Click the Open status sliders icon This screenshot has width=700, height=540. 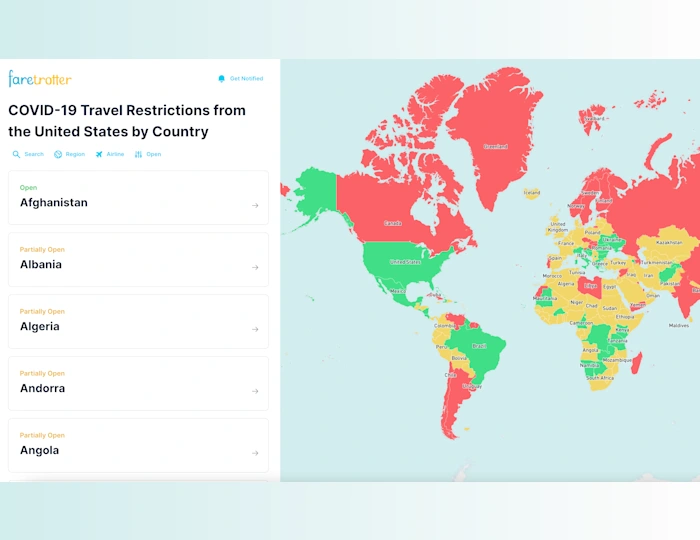(138, 154)
